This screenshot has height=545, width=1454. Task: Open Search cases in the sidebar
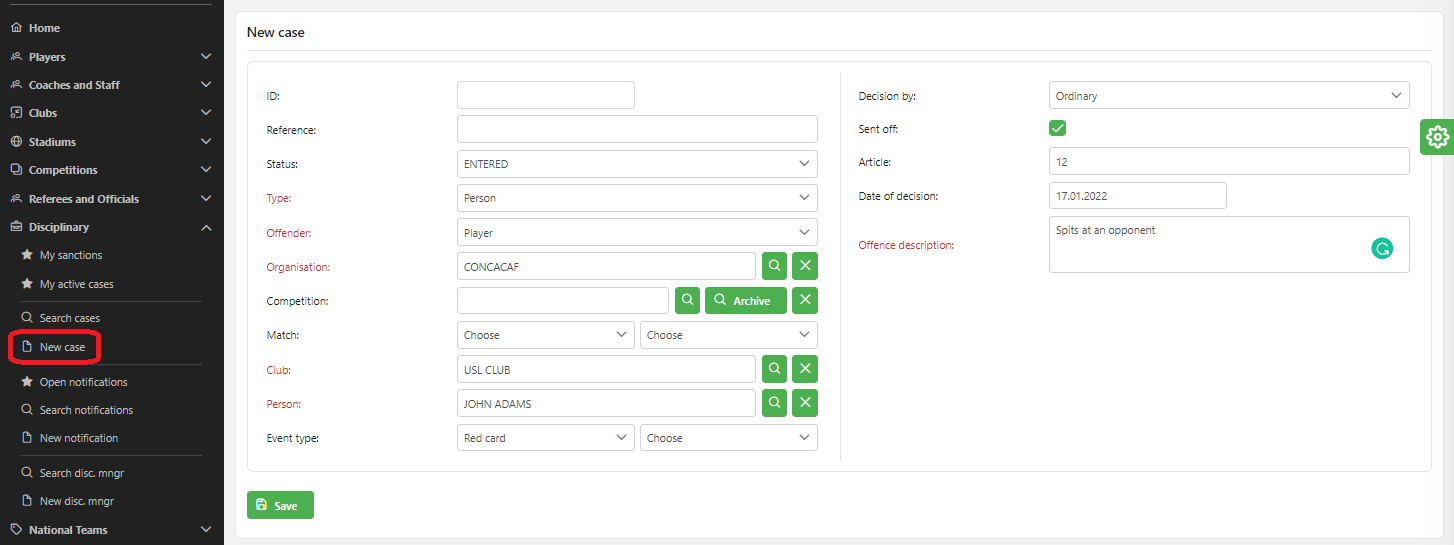point(69,318)
